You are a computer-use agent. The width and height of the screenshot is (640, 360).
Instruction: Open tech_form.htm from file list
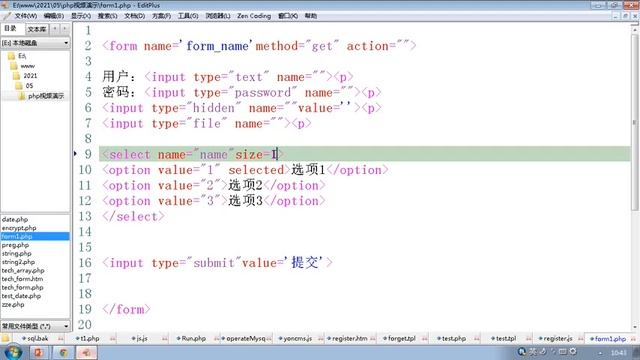(x=22, y=279)
